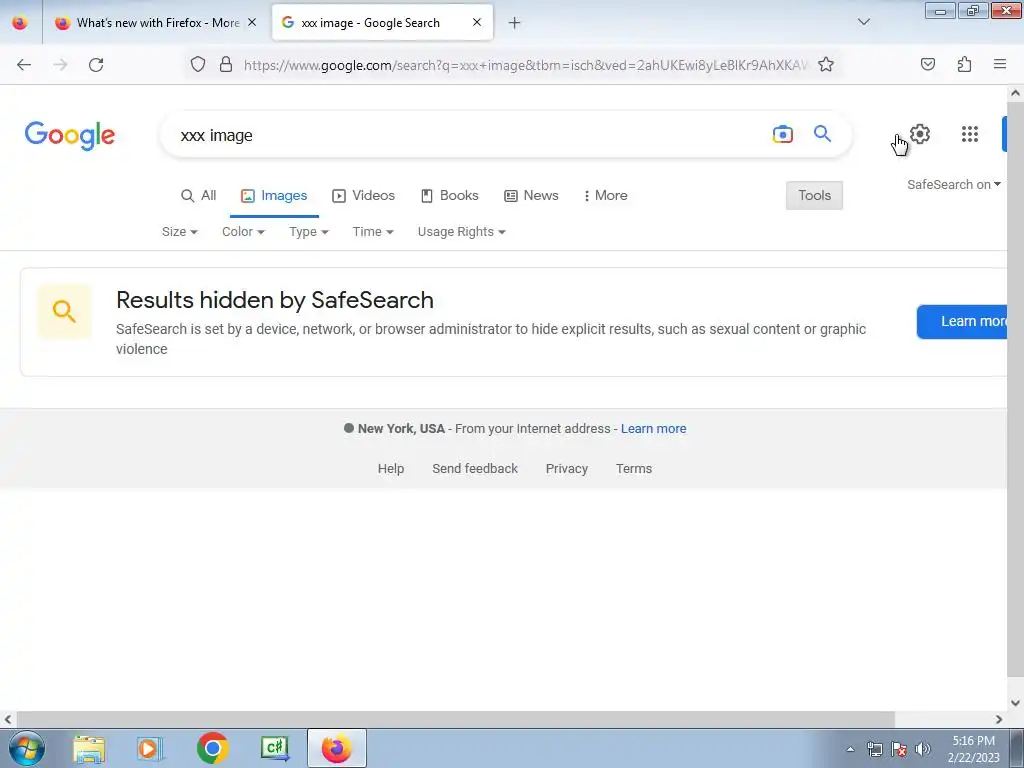Show hidden system tray icons arrow
The width and height of the screenshot is (1024, 768).
[850, 749]
